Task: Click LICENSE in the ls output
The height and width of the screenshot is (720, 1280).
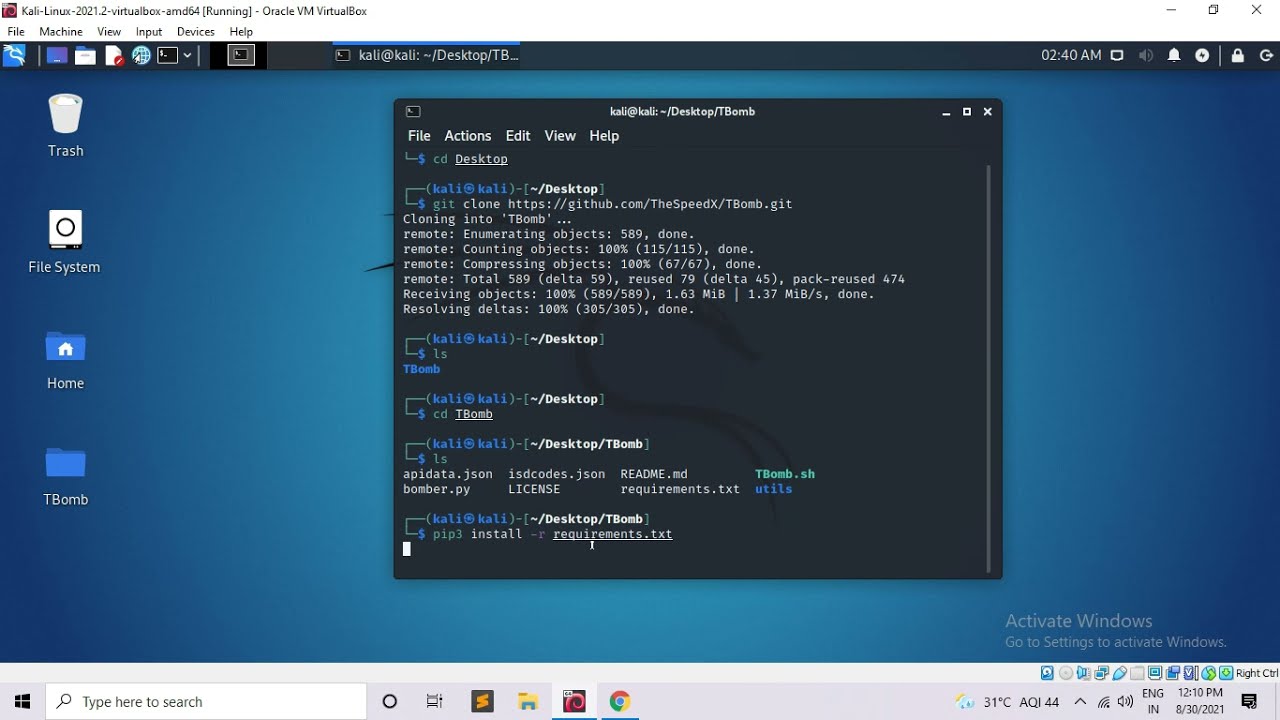Action: pyautogui.click(x=534, y=489)
